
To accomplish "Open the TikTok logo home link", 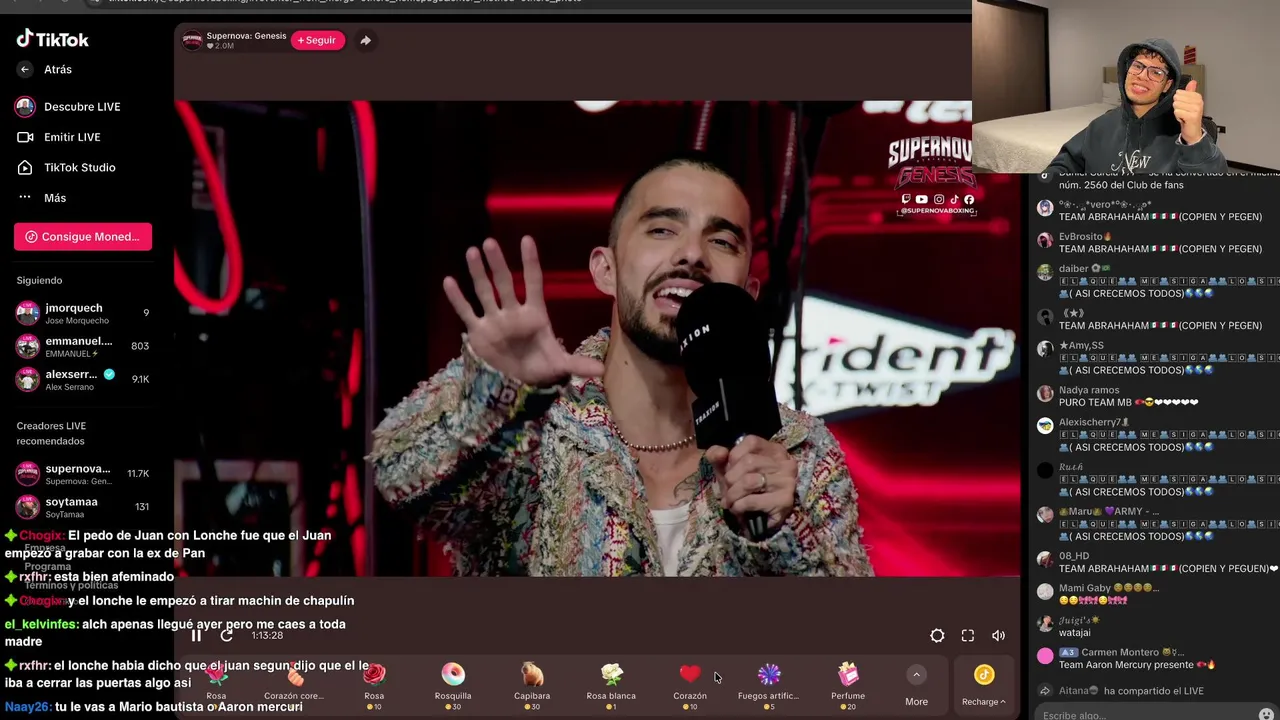I will pyautogui.click(x=52, y=39).
